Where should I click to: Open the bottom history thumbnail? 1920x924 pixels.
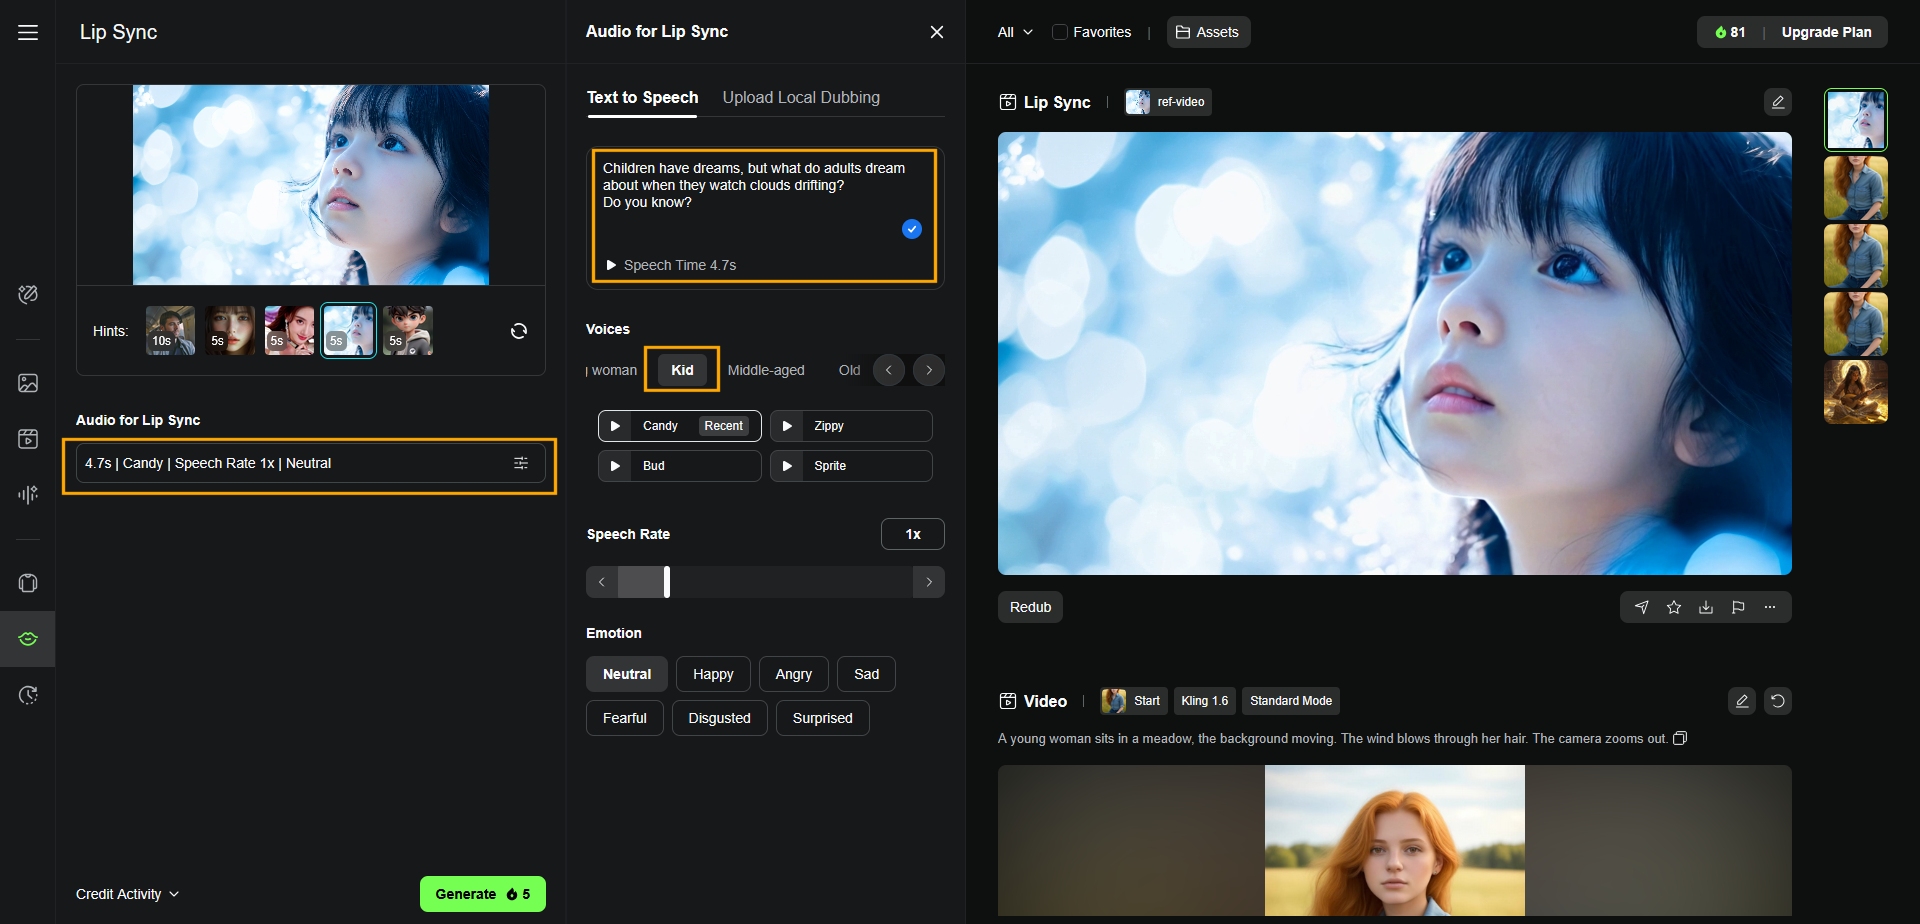pyautogui.click(x=1856, y=392)
